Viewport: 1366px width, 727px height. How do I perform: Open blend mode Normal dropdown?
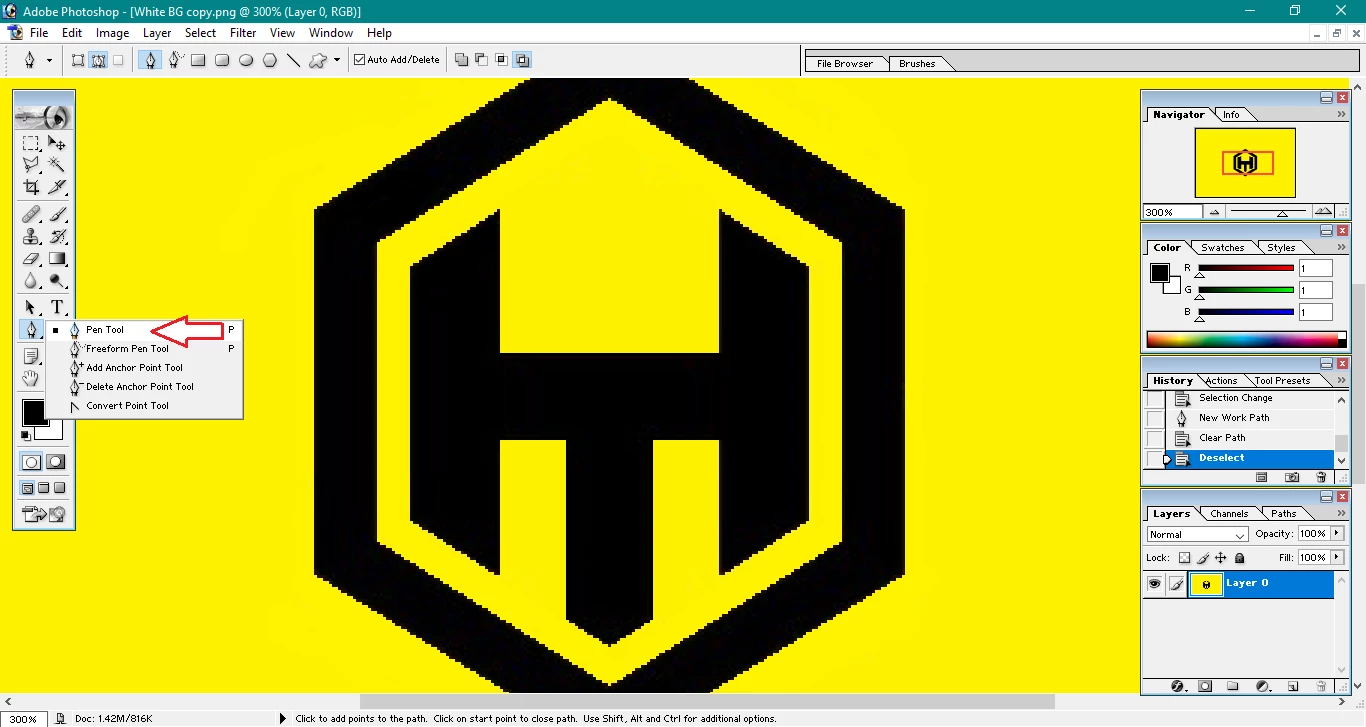[1197, 535]
